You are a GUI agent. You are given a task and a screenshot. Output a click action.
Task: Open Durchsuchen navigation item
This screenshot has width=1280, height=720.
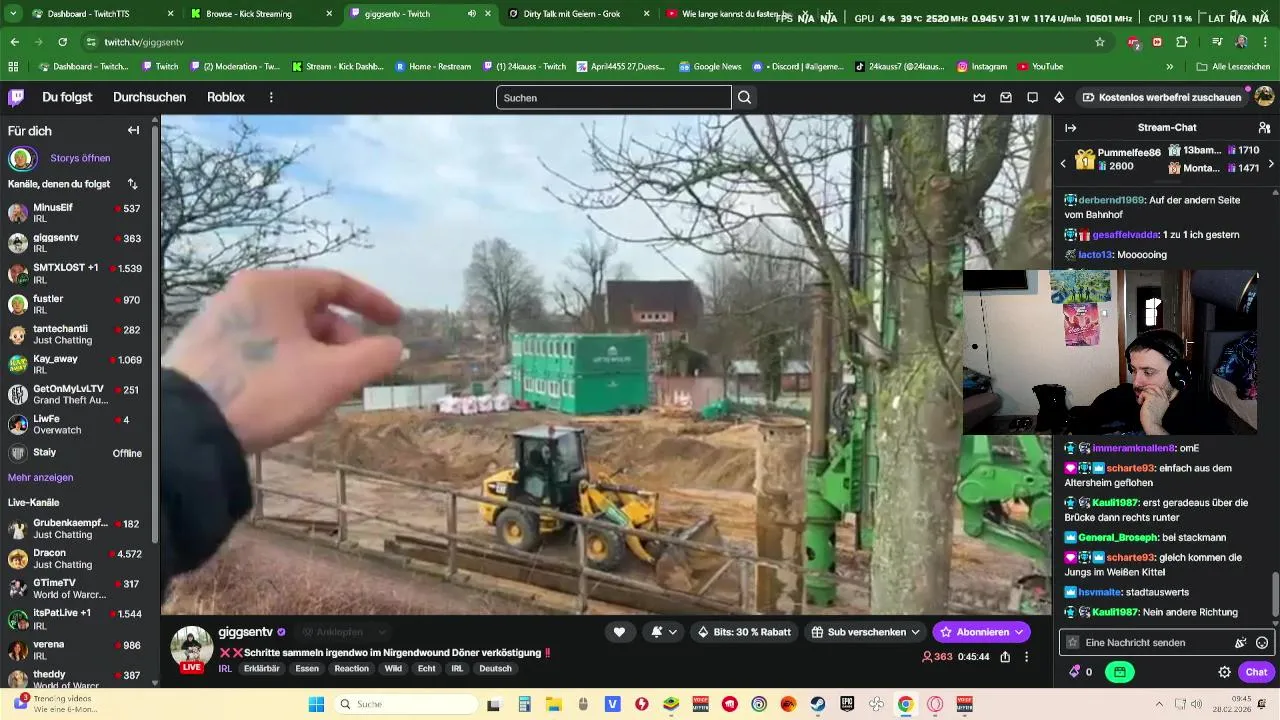(x=149, y=97)
